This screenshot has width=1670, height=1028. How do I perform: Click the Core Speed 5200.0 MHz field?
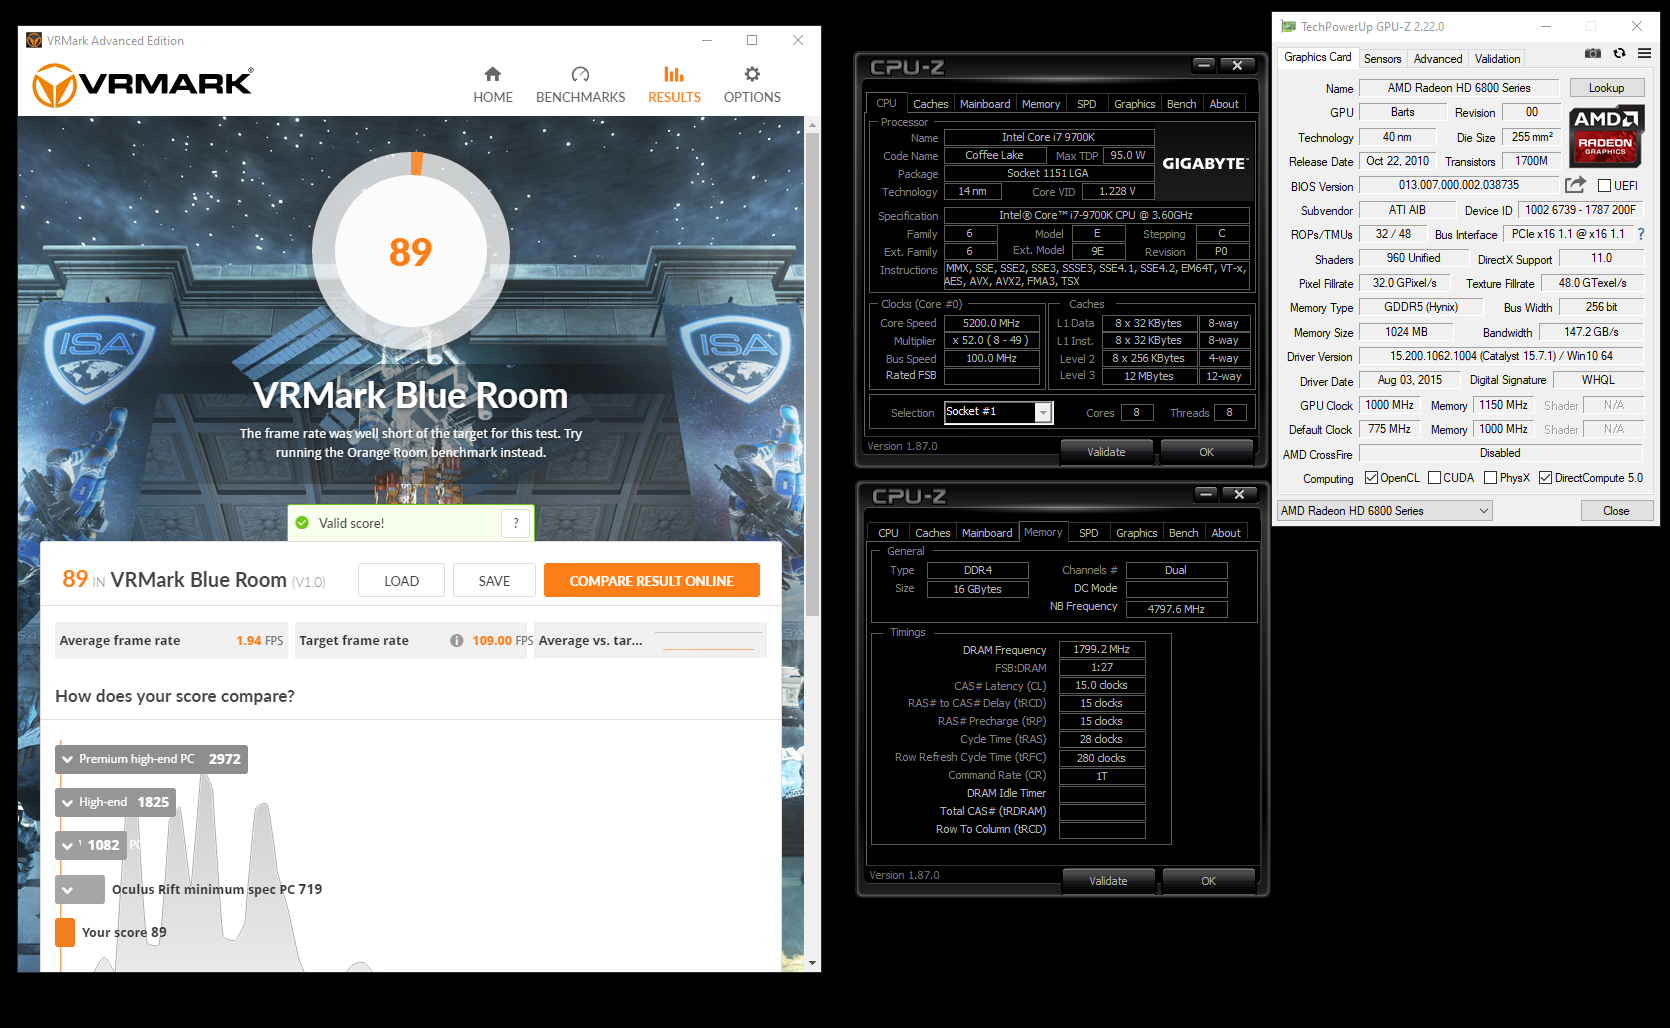(x=991, y=323)
